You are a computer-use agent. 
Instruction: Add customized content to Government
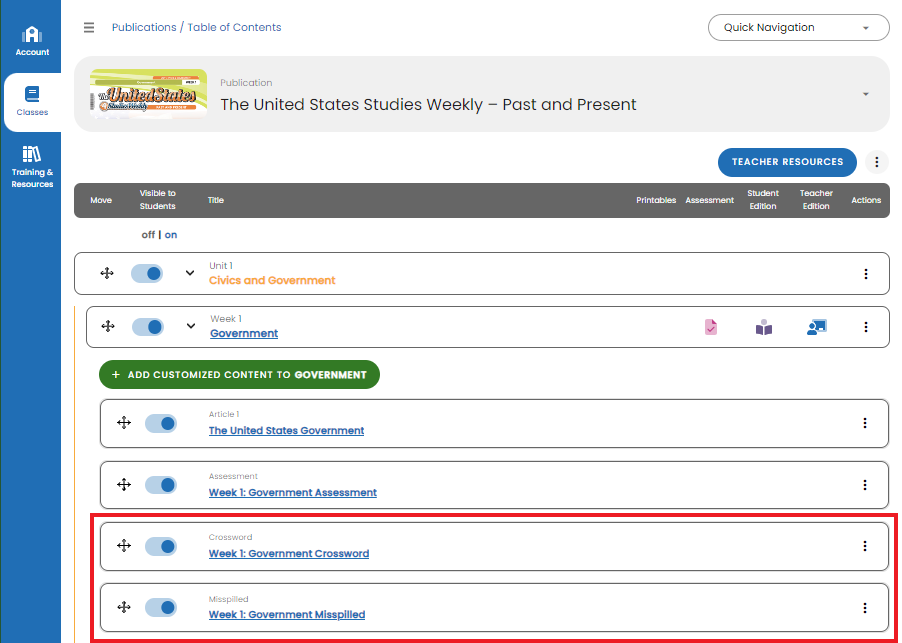coord(239,374)
